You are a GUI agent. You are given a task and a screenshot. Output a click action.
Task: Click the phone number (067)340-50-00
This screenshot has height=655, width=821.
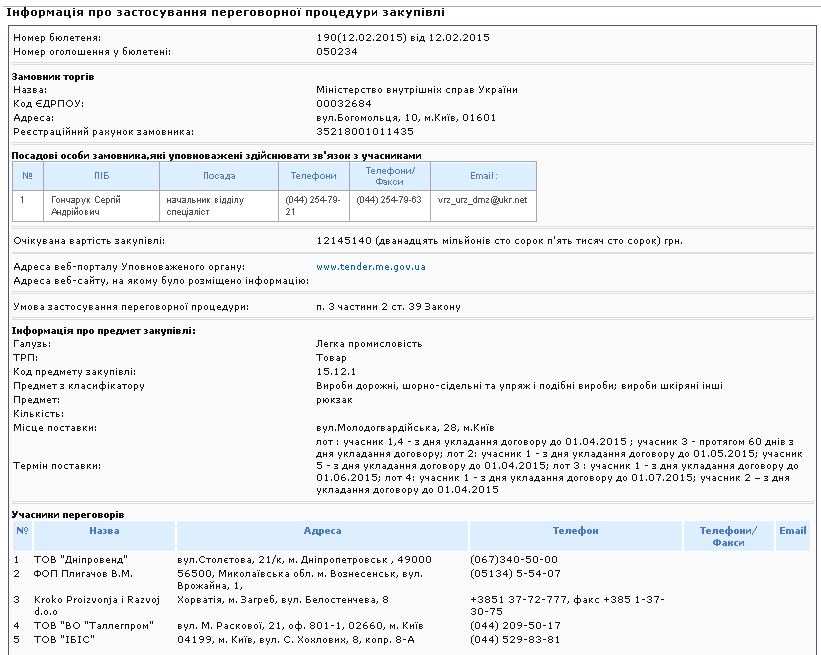[x=513, y=559]
